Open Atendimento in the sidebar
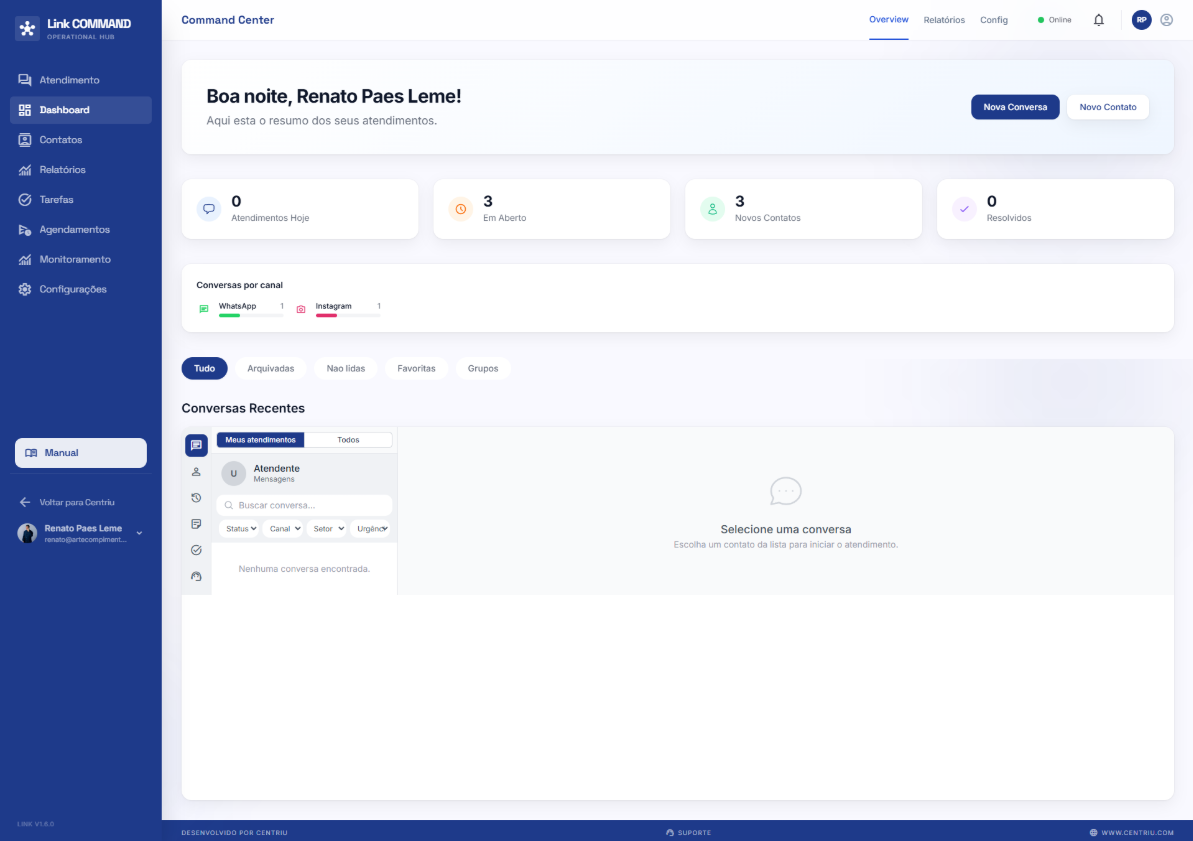The height and width of the screenshot is (841, 1193). [81, 80]
